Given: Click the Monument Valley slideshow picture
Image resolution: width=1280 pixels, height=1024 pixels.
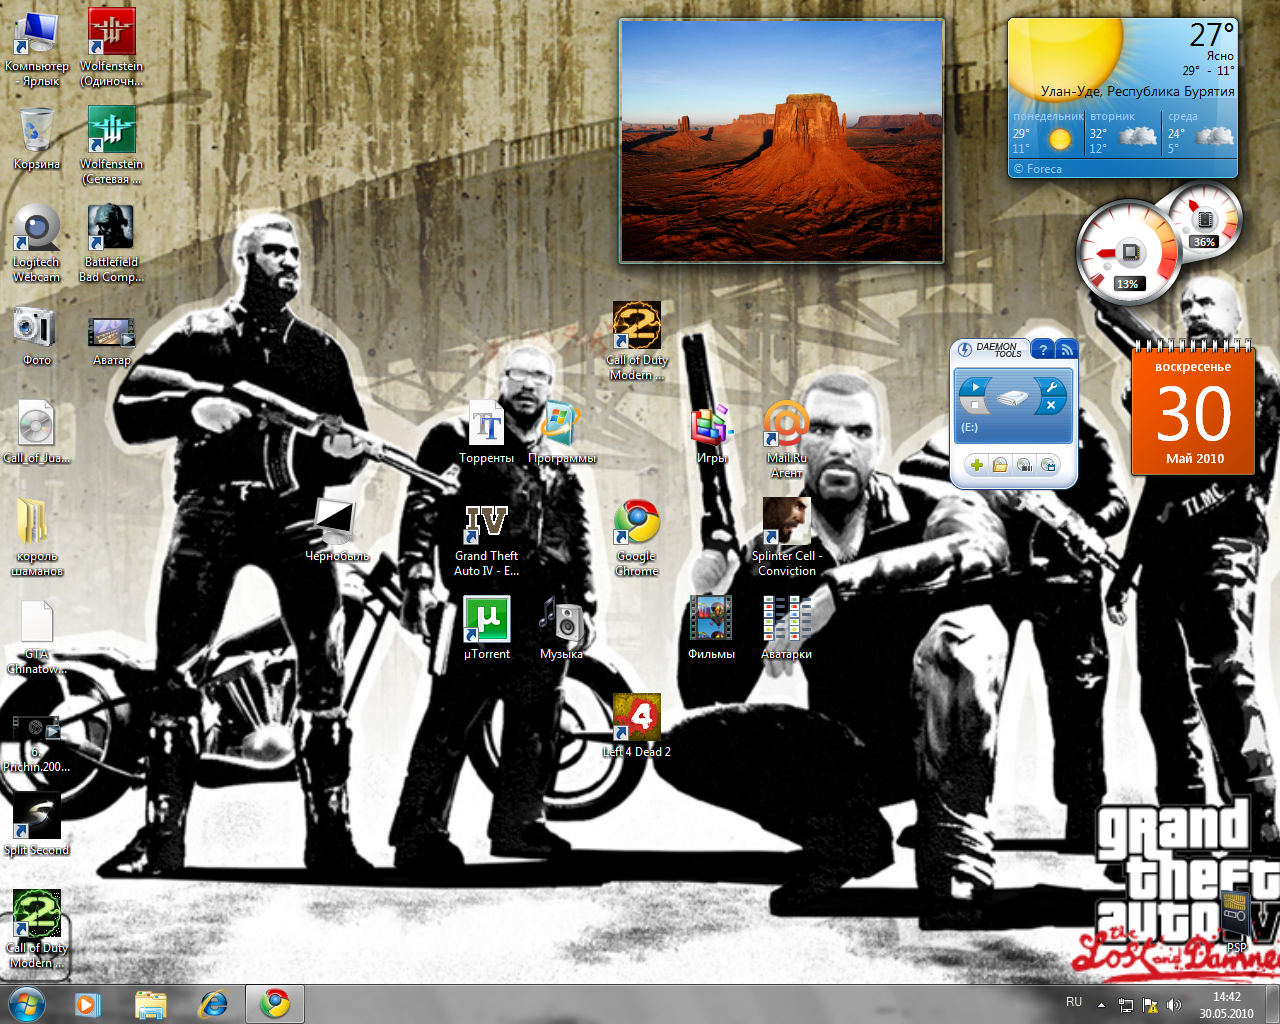Looking at the screenshot, I should pos(782,141).
